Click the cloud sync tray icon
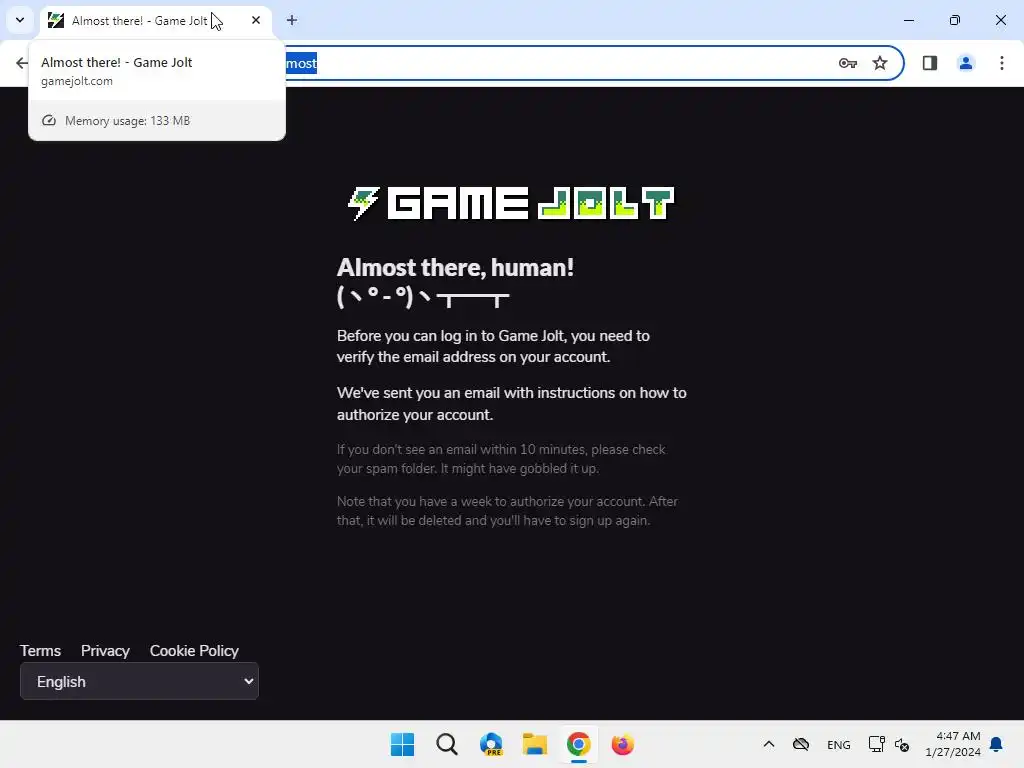Viewport: 1024px width, 768px height. [x=801, y=744]
